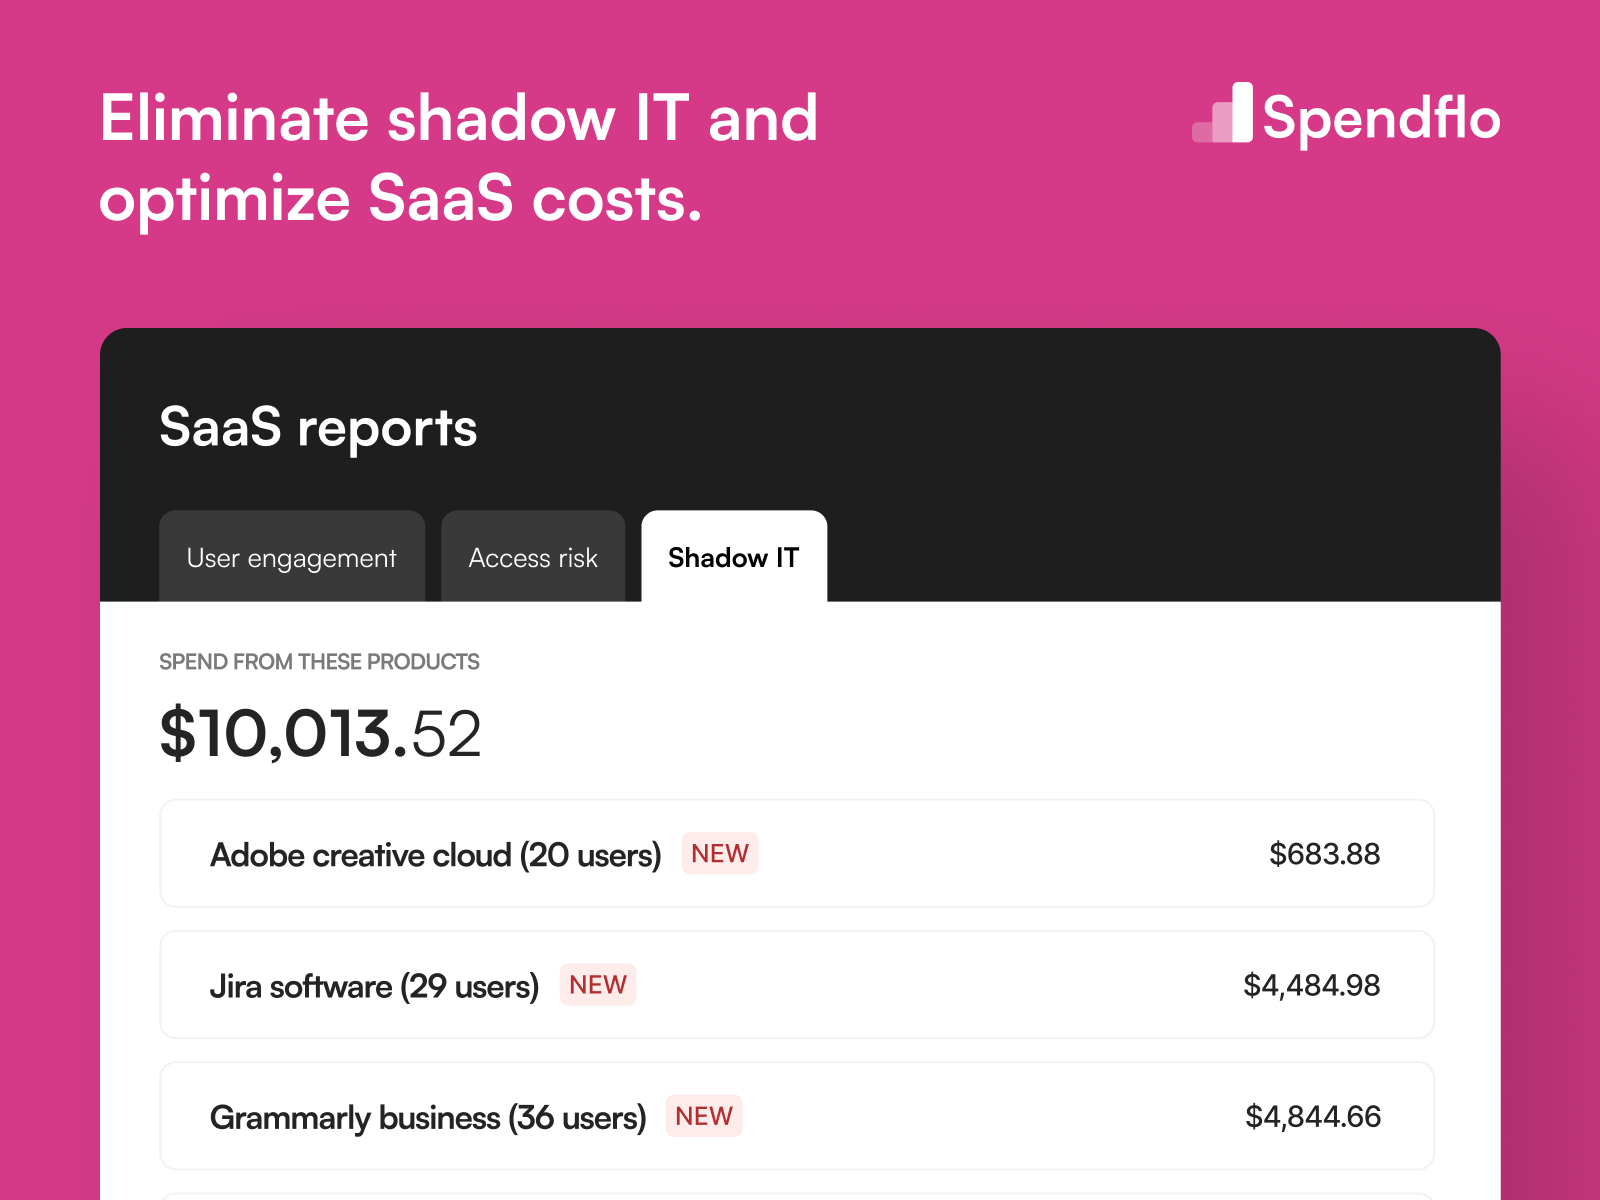Select Grammarly business (36 users) title
The image size is (1600, 1200).
coord(428,1118)
